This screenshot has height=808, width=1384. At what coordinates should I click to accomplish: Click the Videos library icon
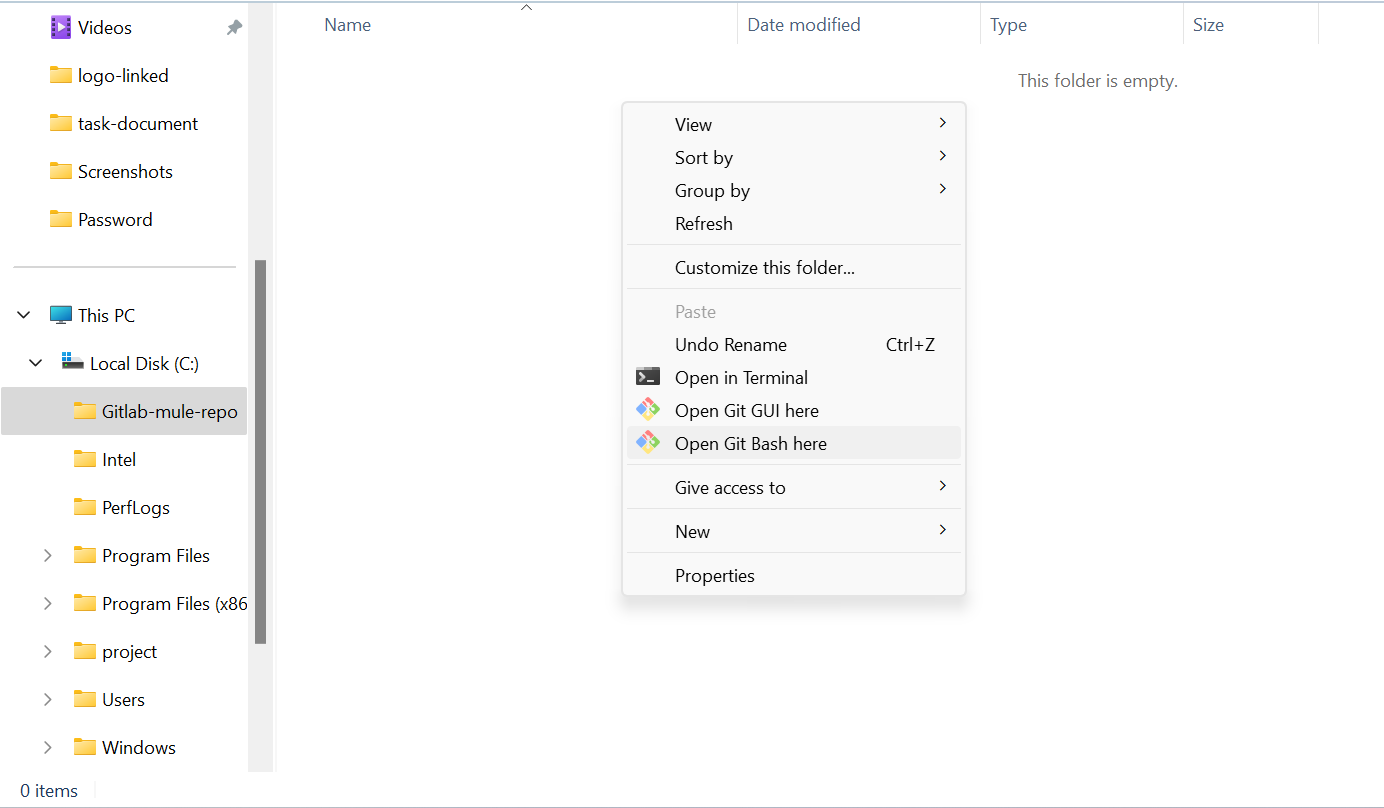click(61, 27)
